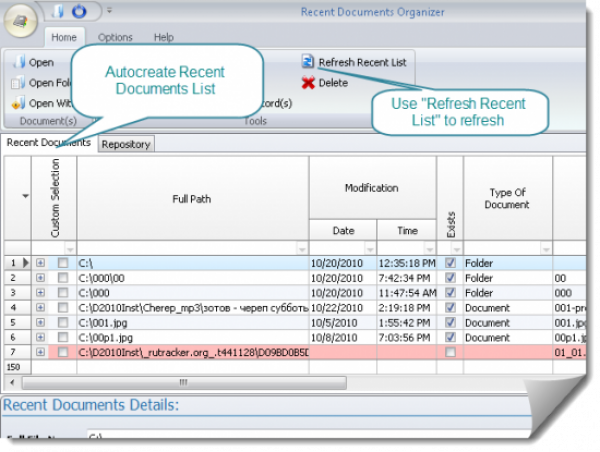Tick Custom Selection checkbox for C:\001.jpg row
This screenshot has height=452, width=600.
pos(63,323)
